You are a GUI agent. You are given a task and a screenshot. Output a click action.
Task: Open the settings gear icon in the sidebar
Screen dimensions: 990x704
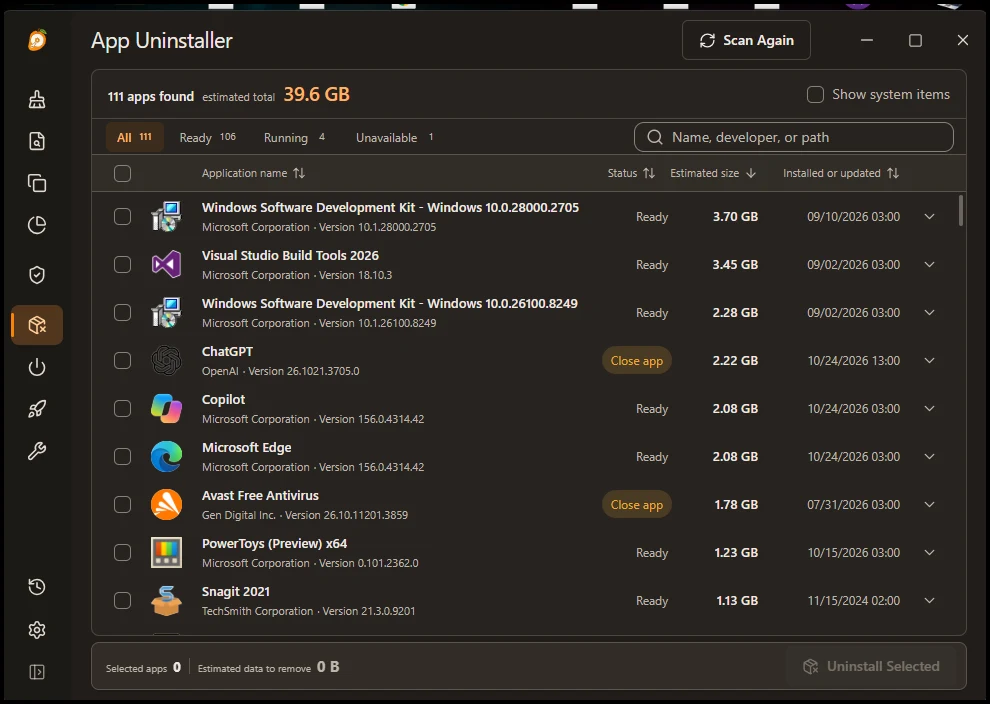[37, 629]
